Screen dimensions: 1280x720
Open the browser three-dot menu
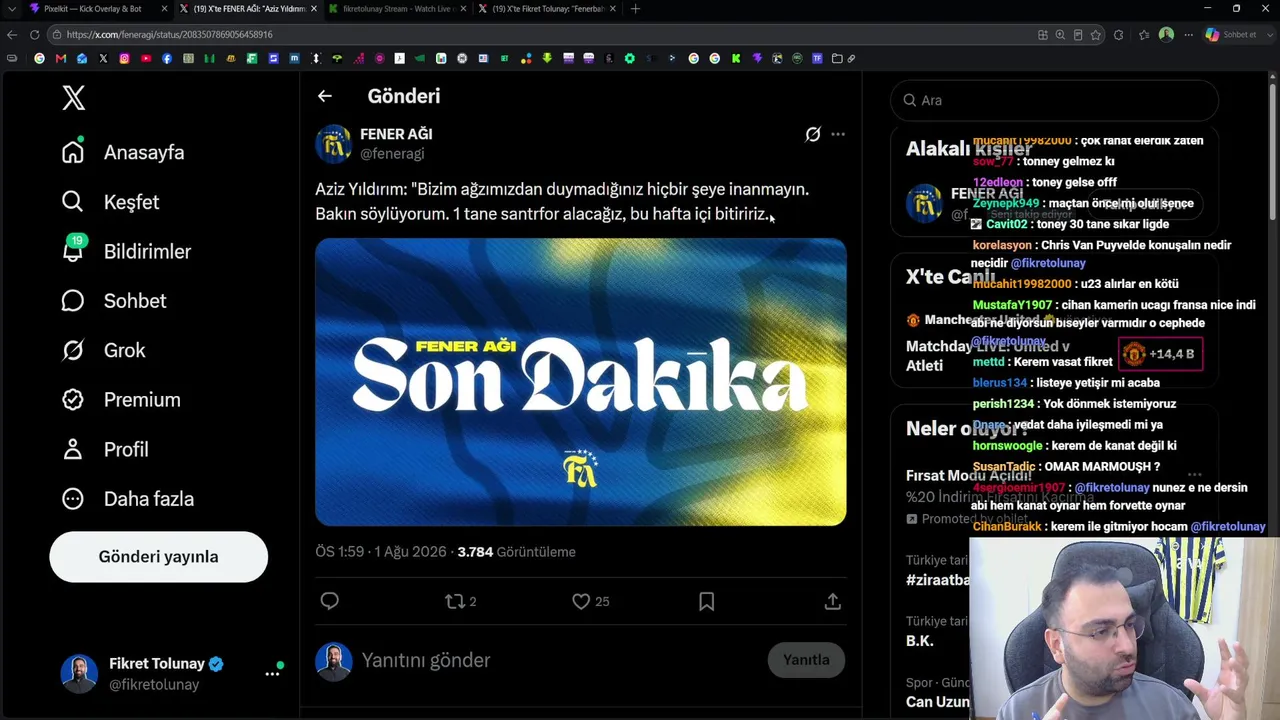pyautogui.click(x=1189, y=34)
